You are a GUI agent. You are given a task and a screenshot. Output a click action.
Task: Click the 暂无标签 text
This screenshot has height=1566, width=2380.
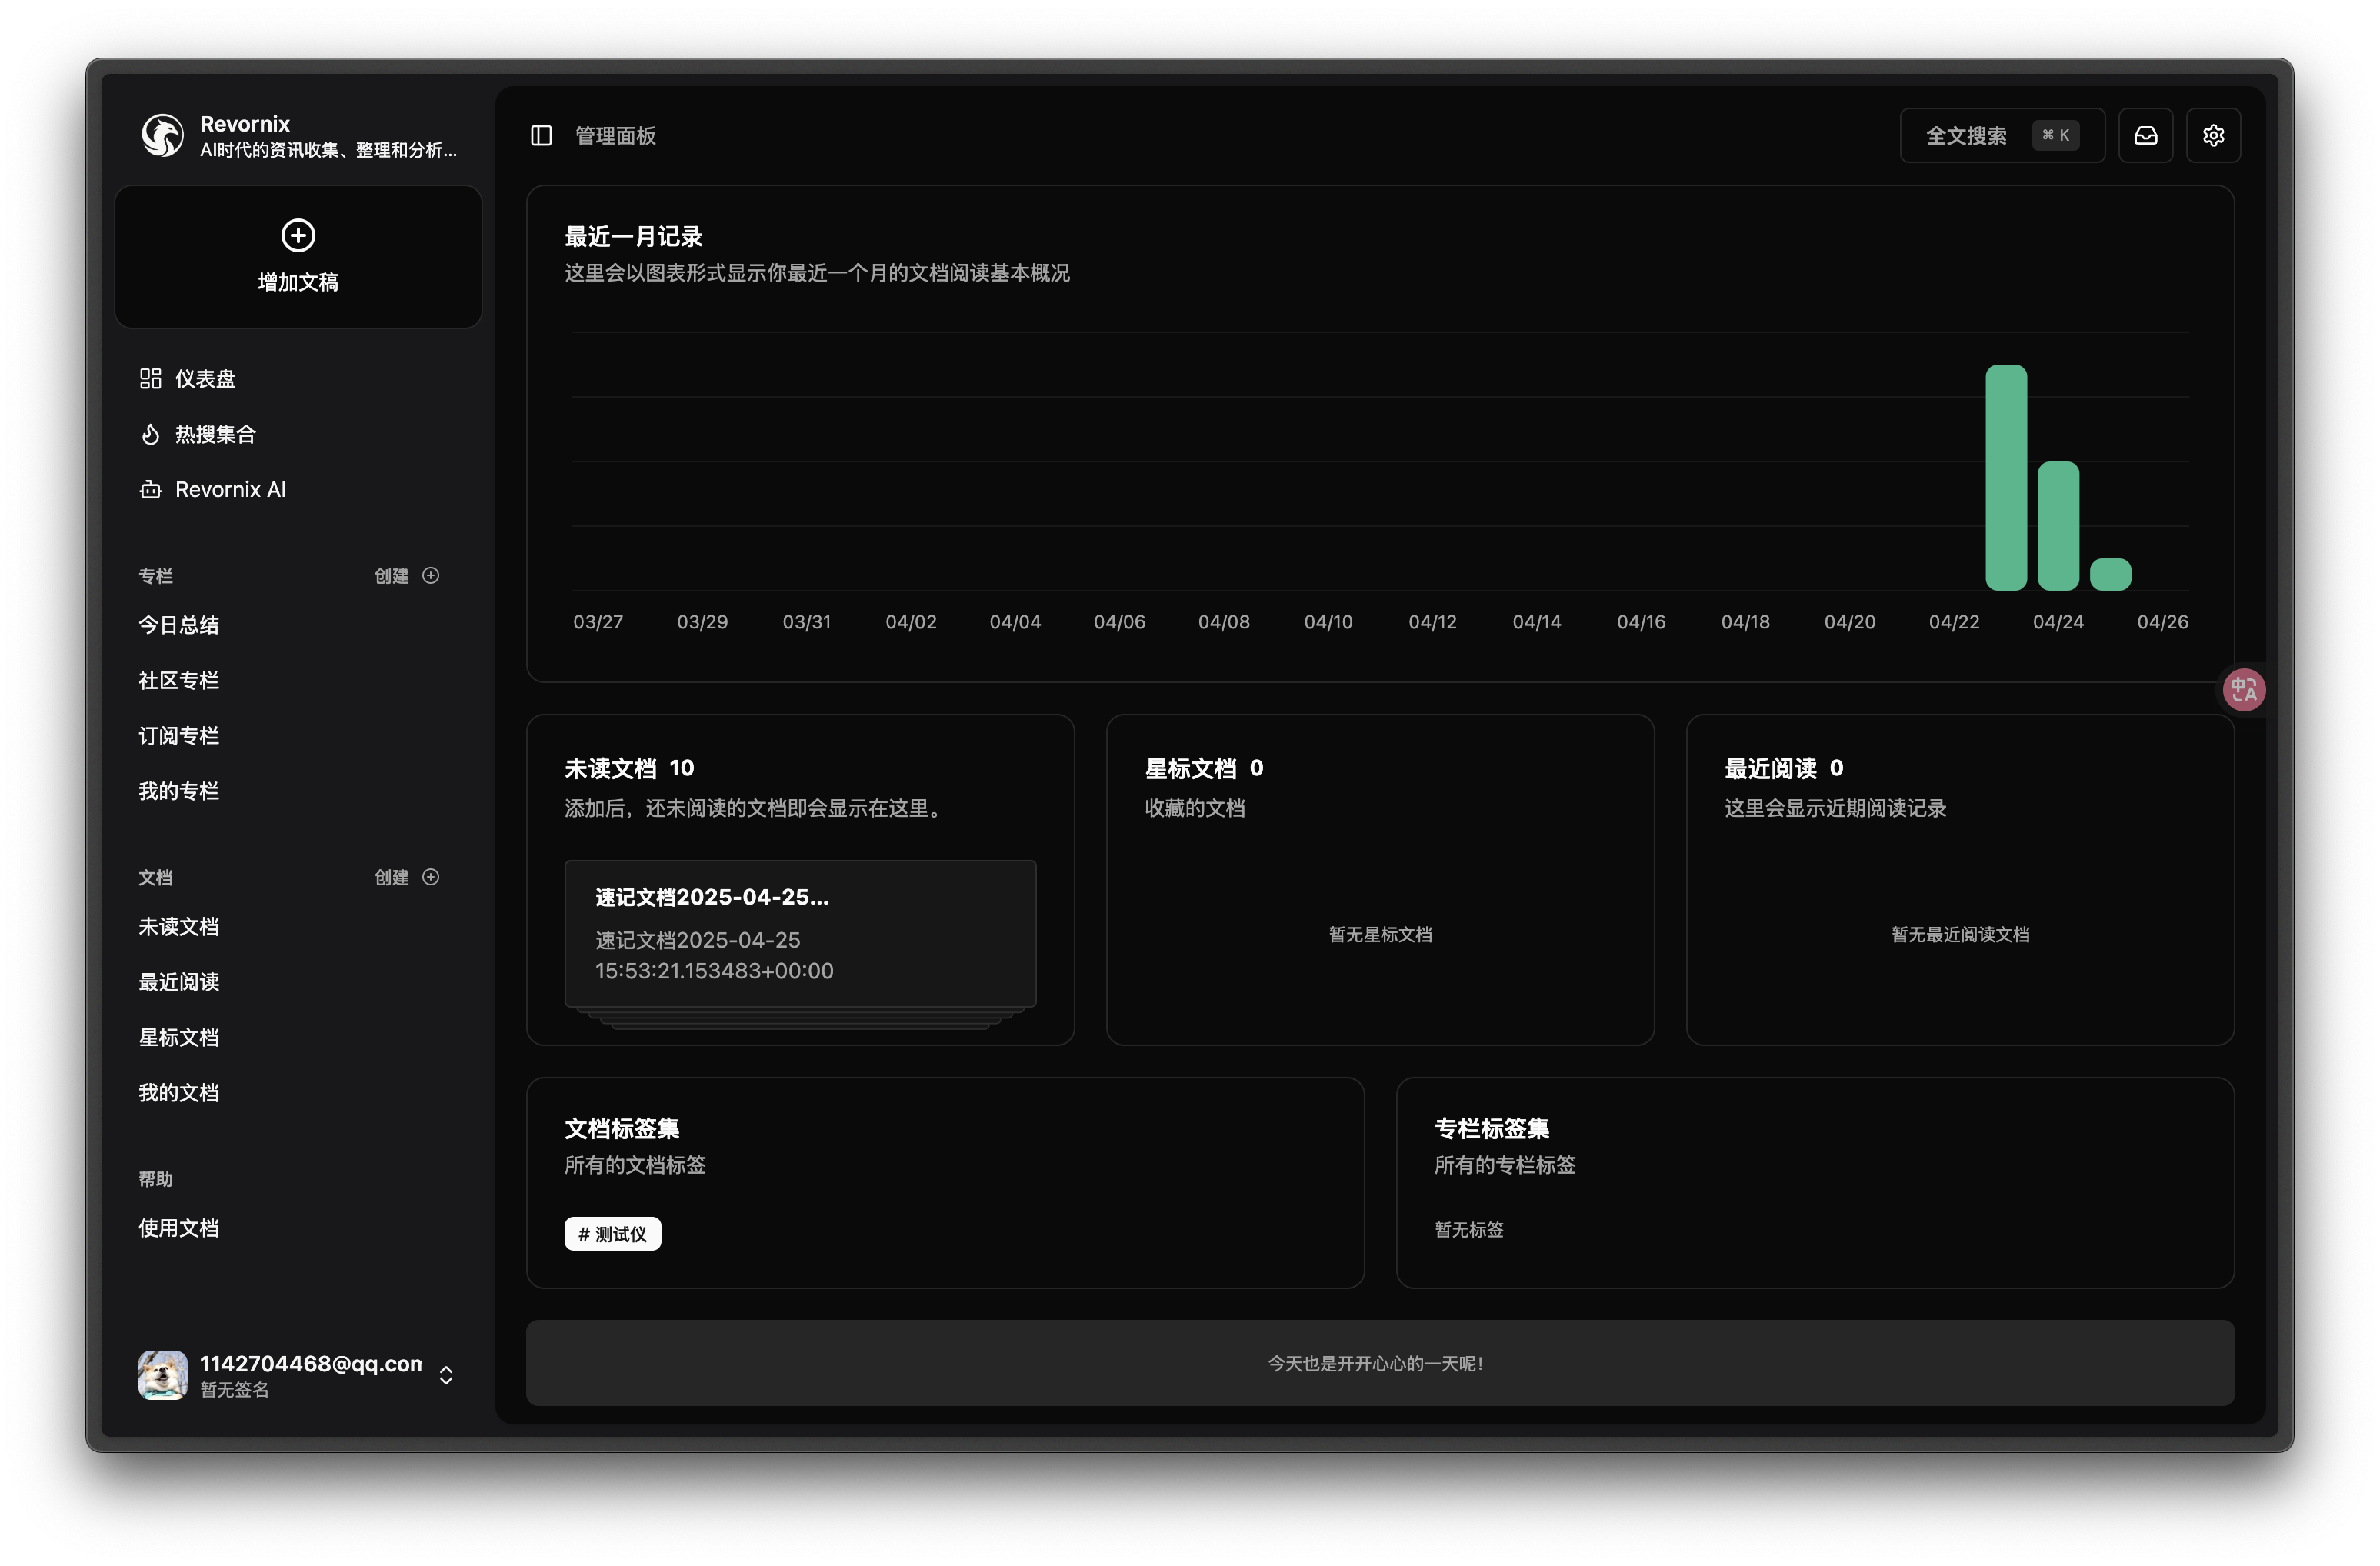[x=1469, y=1229]
